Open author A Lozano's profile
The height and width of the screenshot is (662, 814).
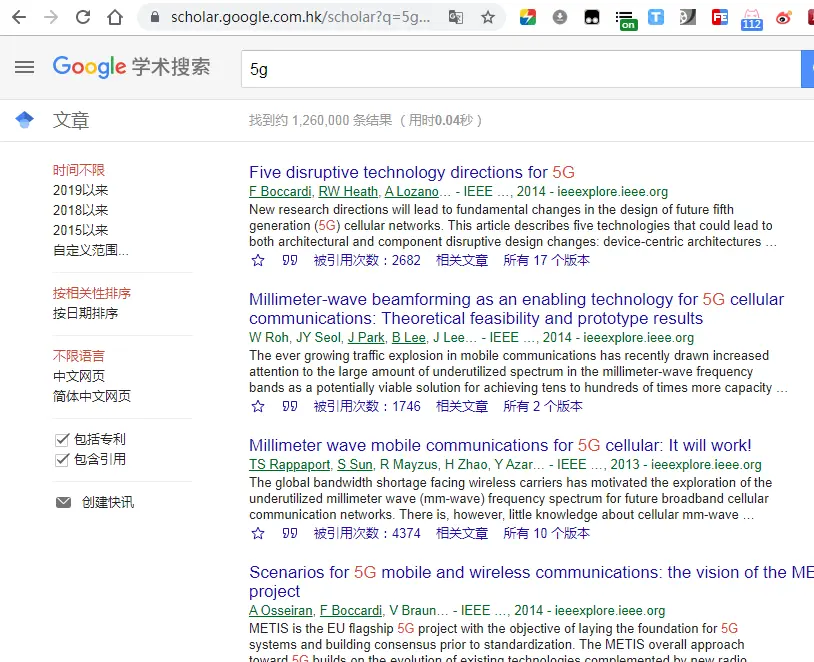point(412,192)
